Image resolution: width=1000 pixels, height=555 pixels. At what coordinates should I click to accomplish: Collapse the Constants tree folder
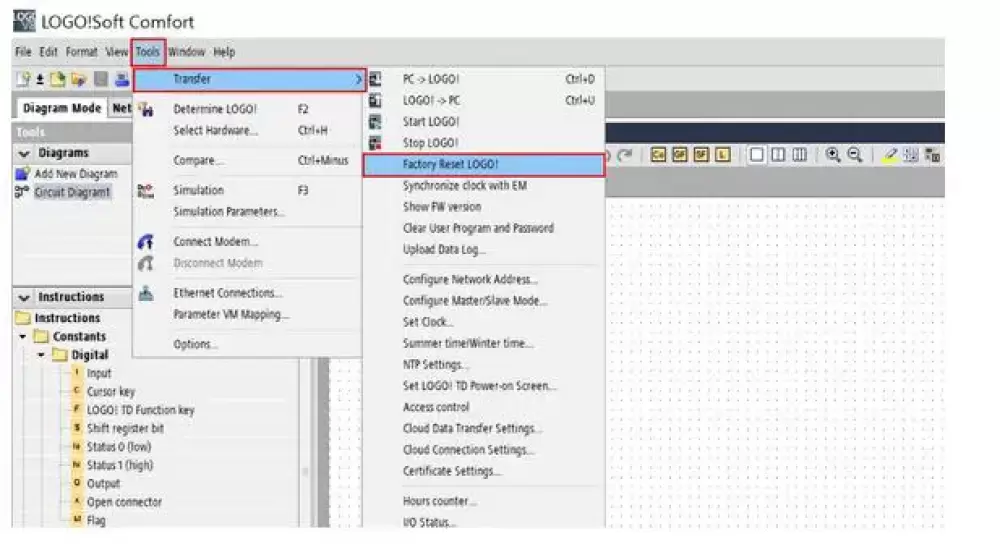point(23,336)
